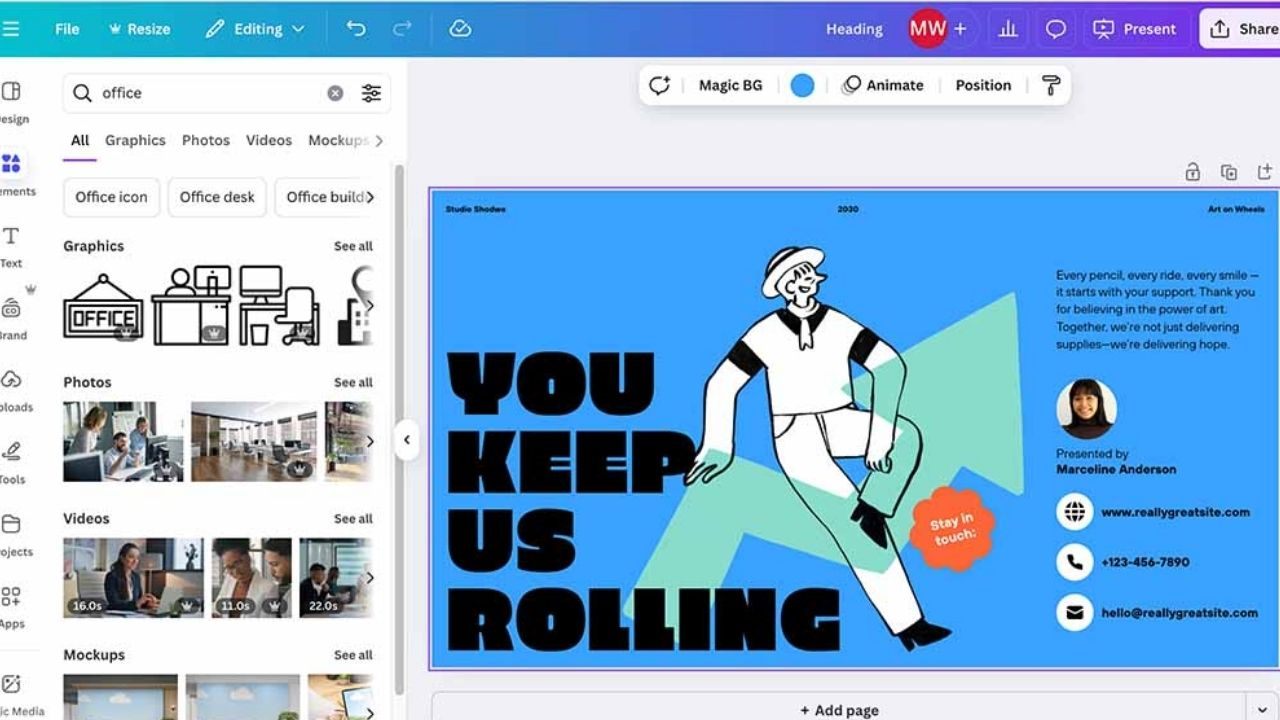
Task: Click the Present button
Action: click(1137, 28)
